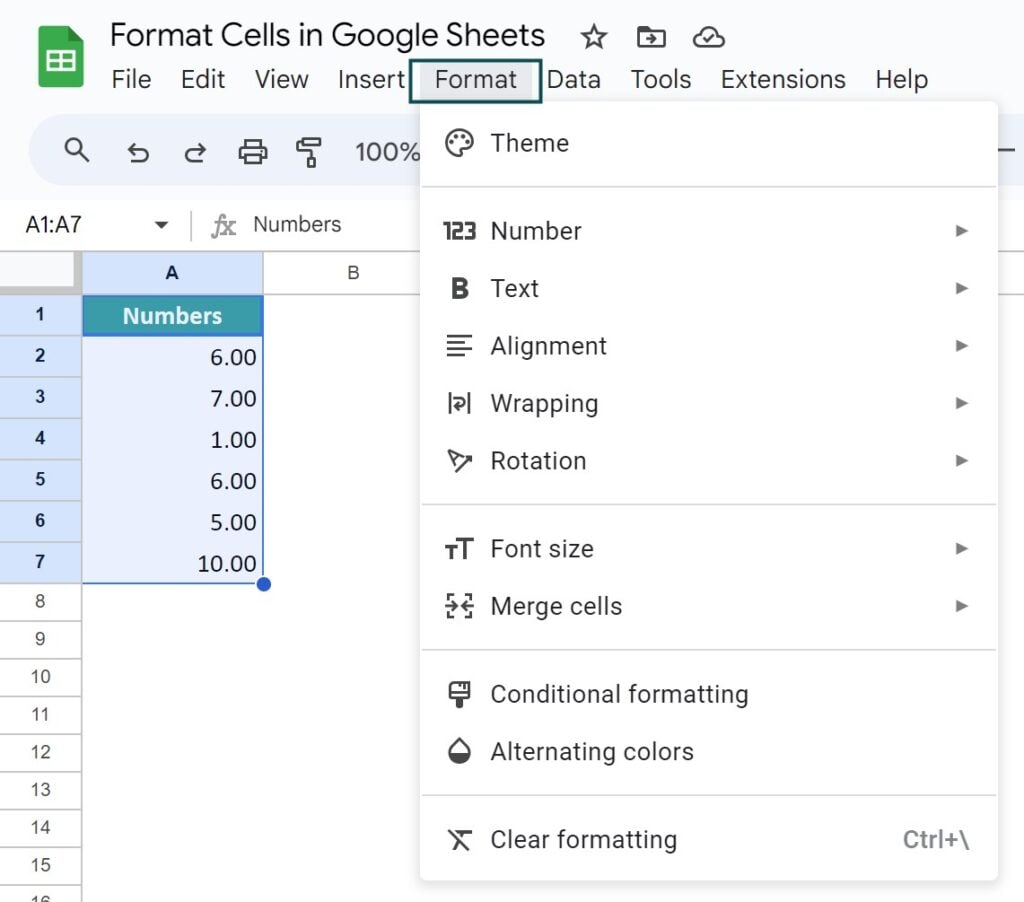Open the 100% zoom dropdown
This screenshot has width=1024, height=902.
(x=387, y=152)
